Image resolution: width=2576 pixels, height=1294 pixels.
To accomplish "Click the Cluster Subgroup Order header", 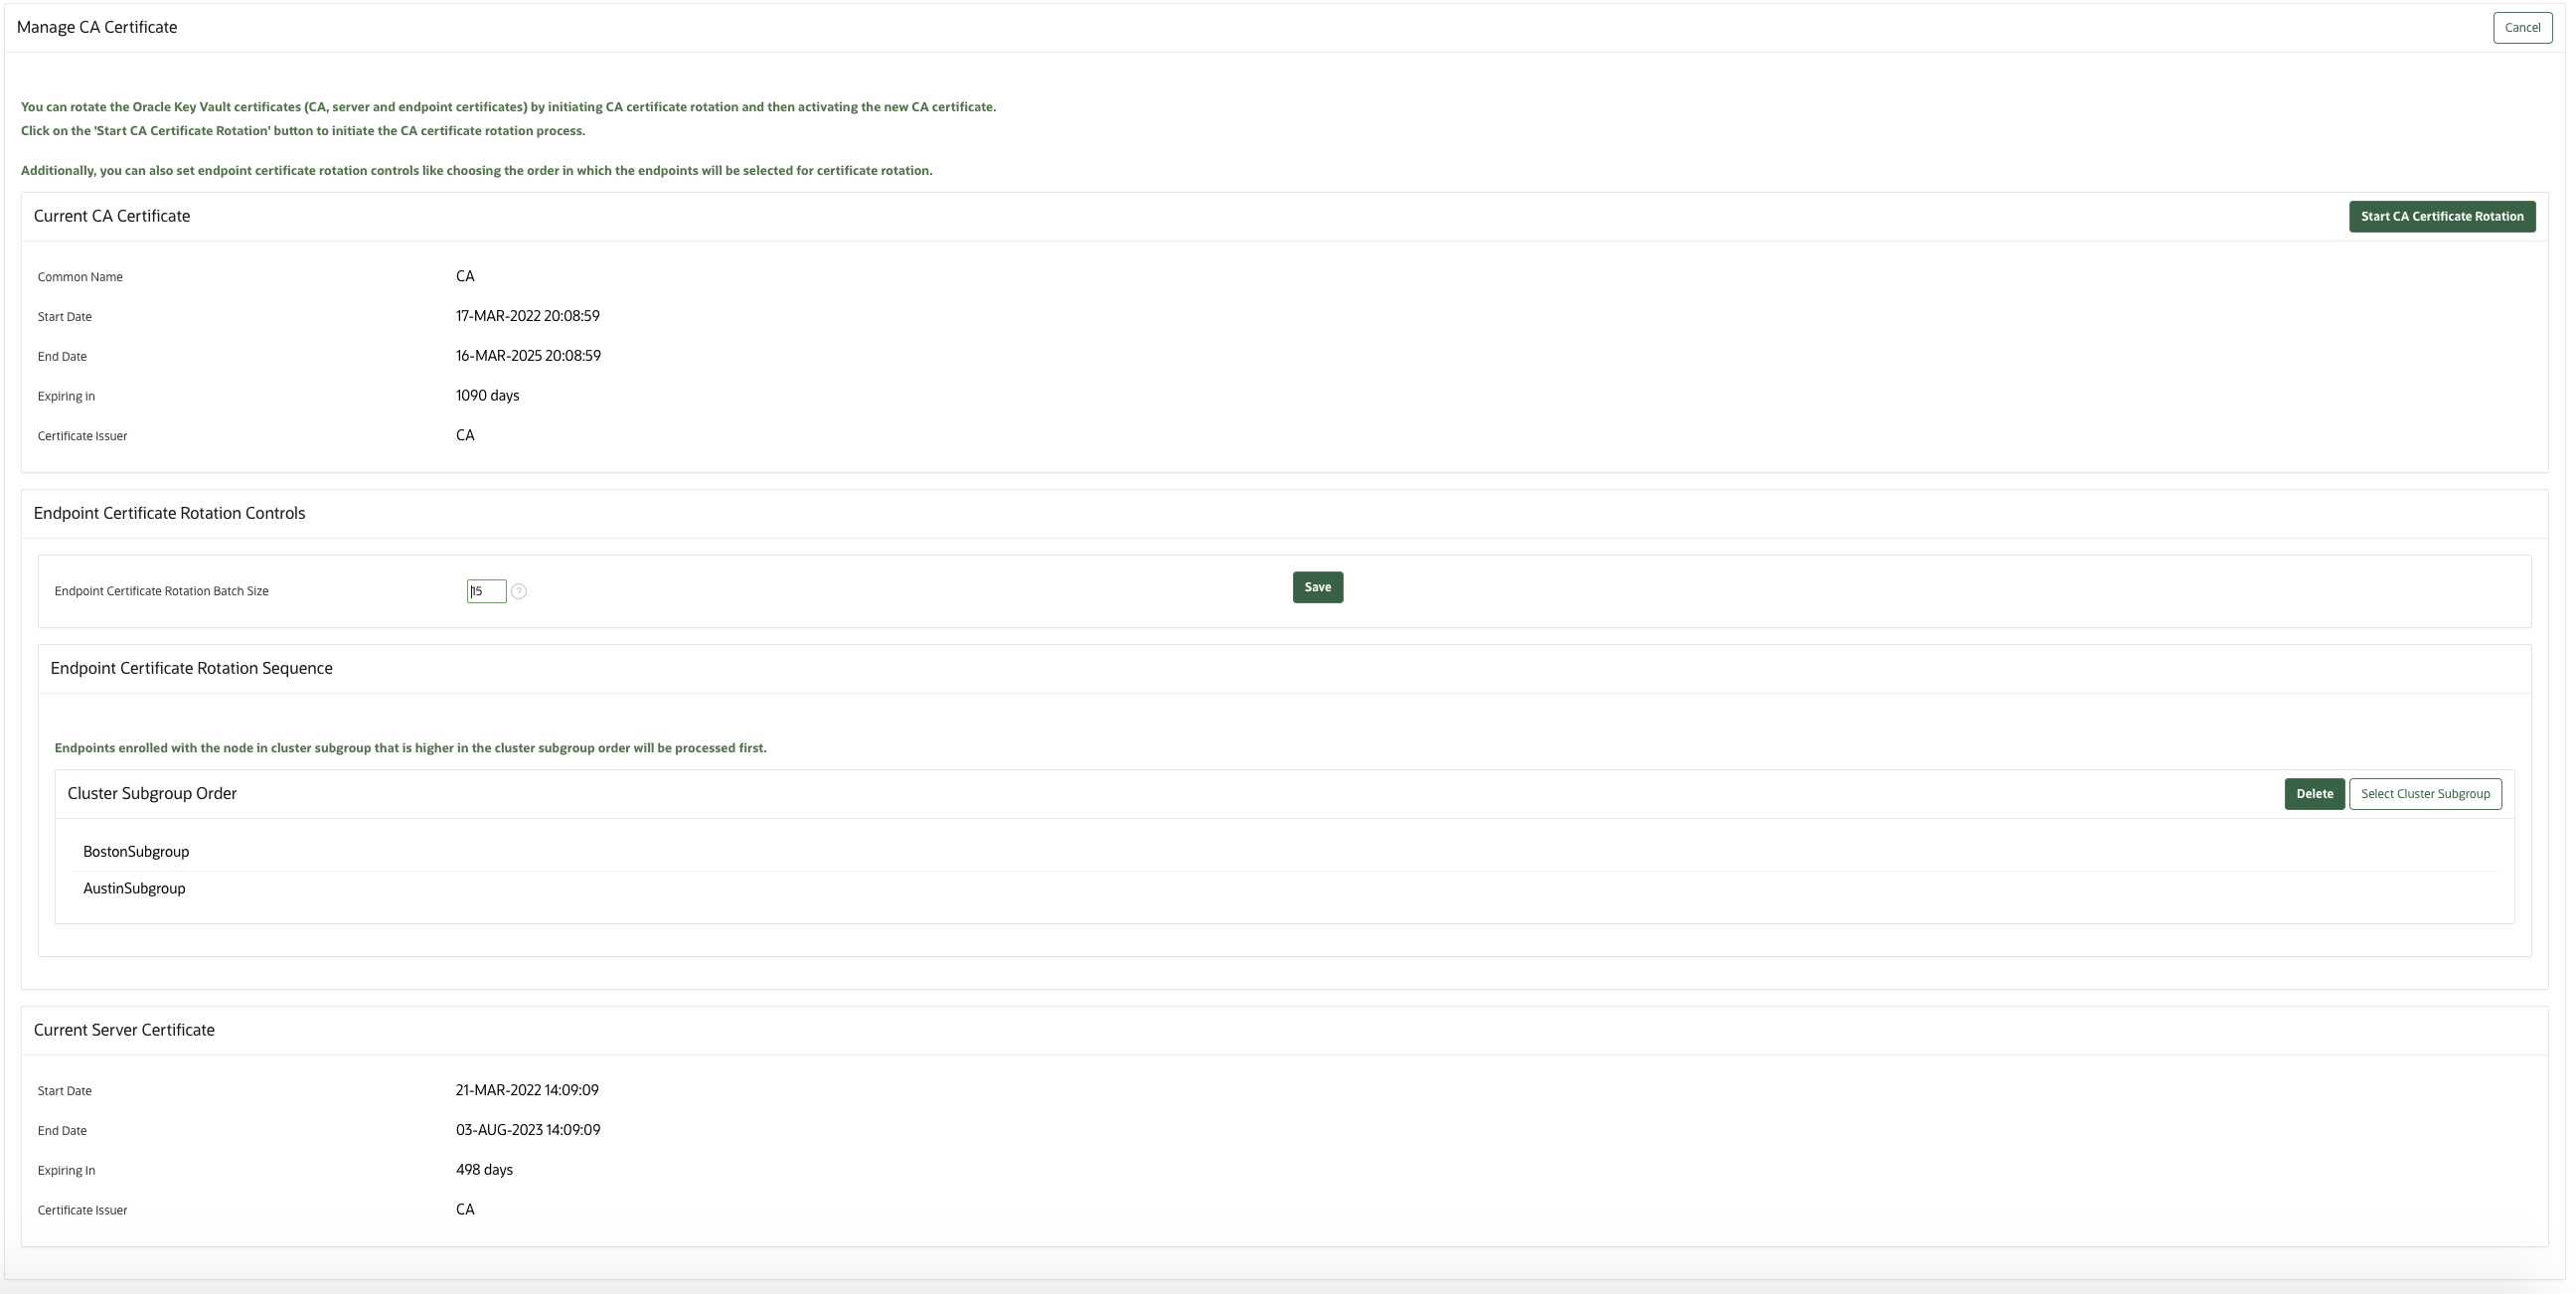I will pyautogui.click(x=152, y=793).
